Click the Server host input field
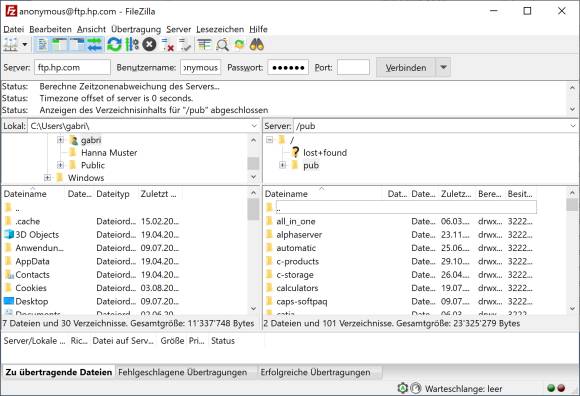The image size is (580, 396). pos(72,68)
